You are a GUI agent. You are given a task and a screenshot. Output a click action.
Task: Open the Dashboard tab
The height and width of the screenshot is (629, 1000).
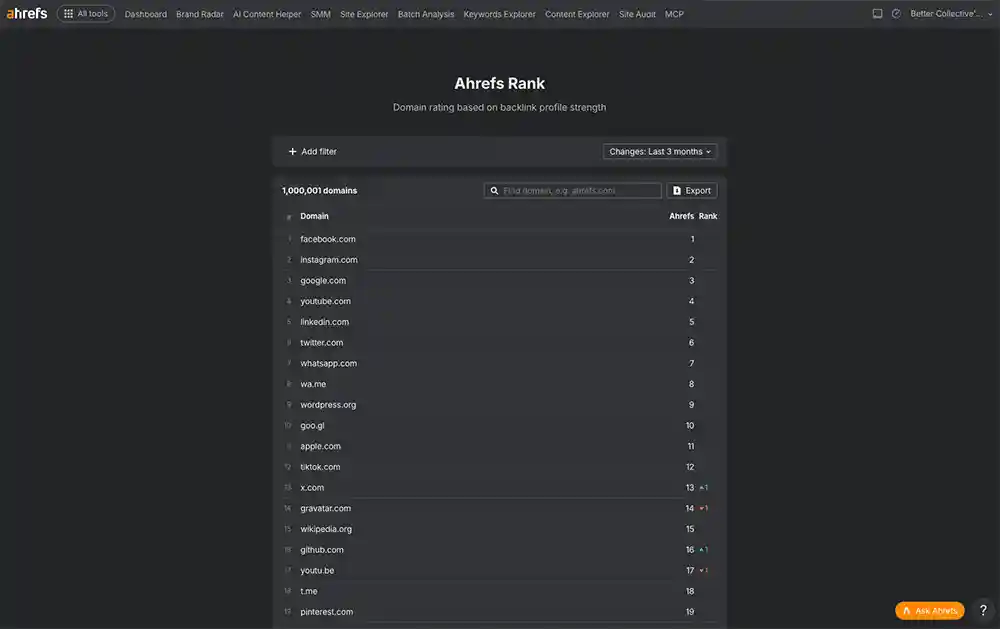pyautogui.click(x=145, y=14)
